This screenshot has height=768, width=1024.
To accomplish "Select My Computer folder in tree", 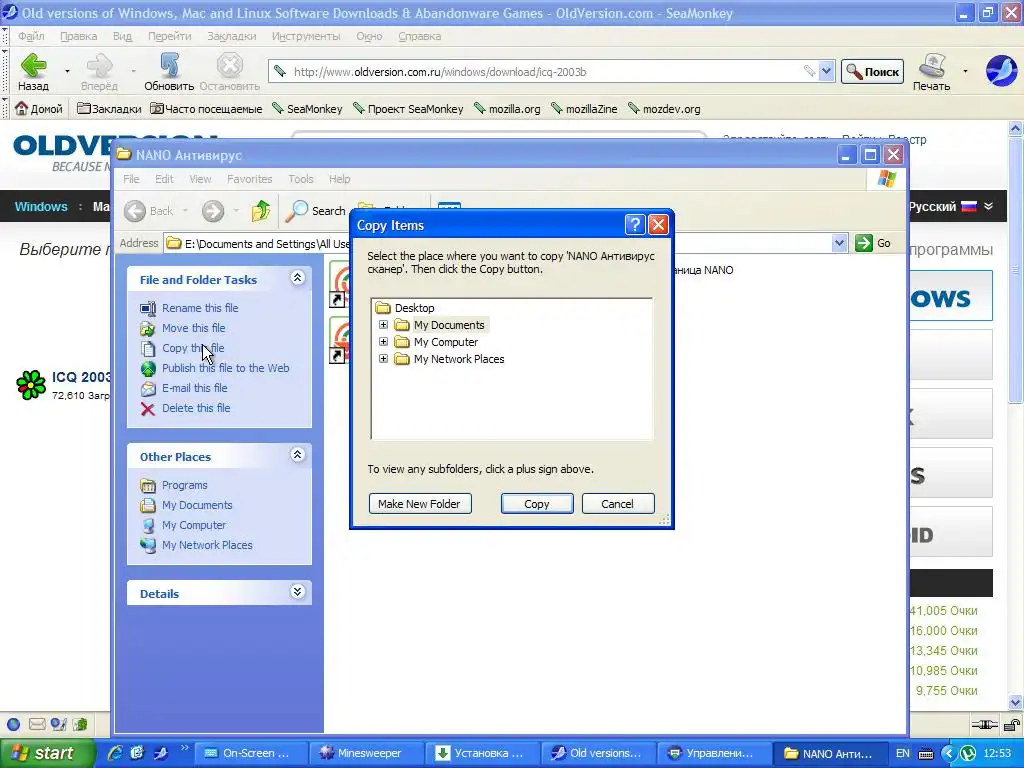I will point(445,342).
